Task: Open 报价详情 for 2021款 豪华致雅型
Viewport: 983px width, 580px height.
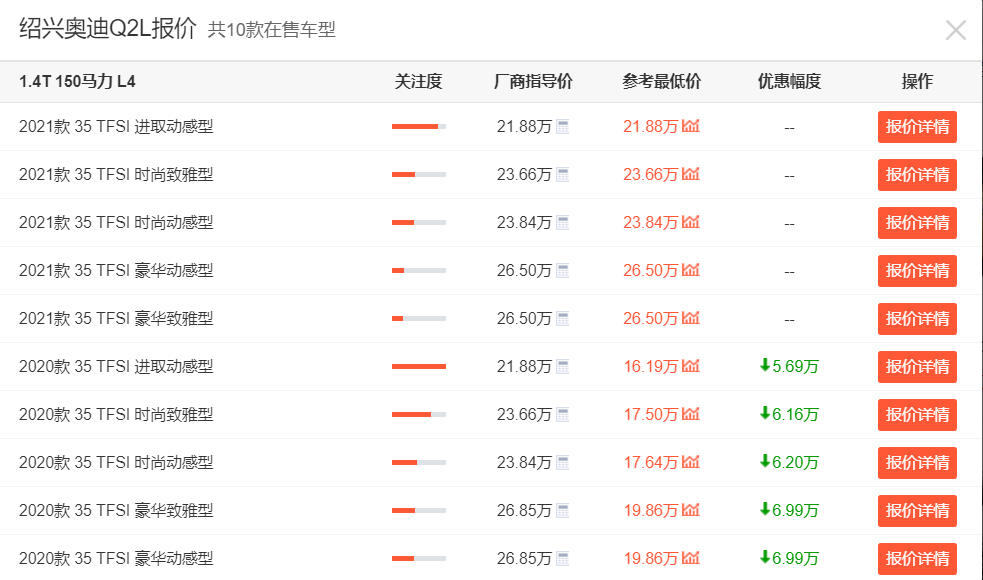Action: pyautogui.click(x=917, y=319)
